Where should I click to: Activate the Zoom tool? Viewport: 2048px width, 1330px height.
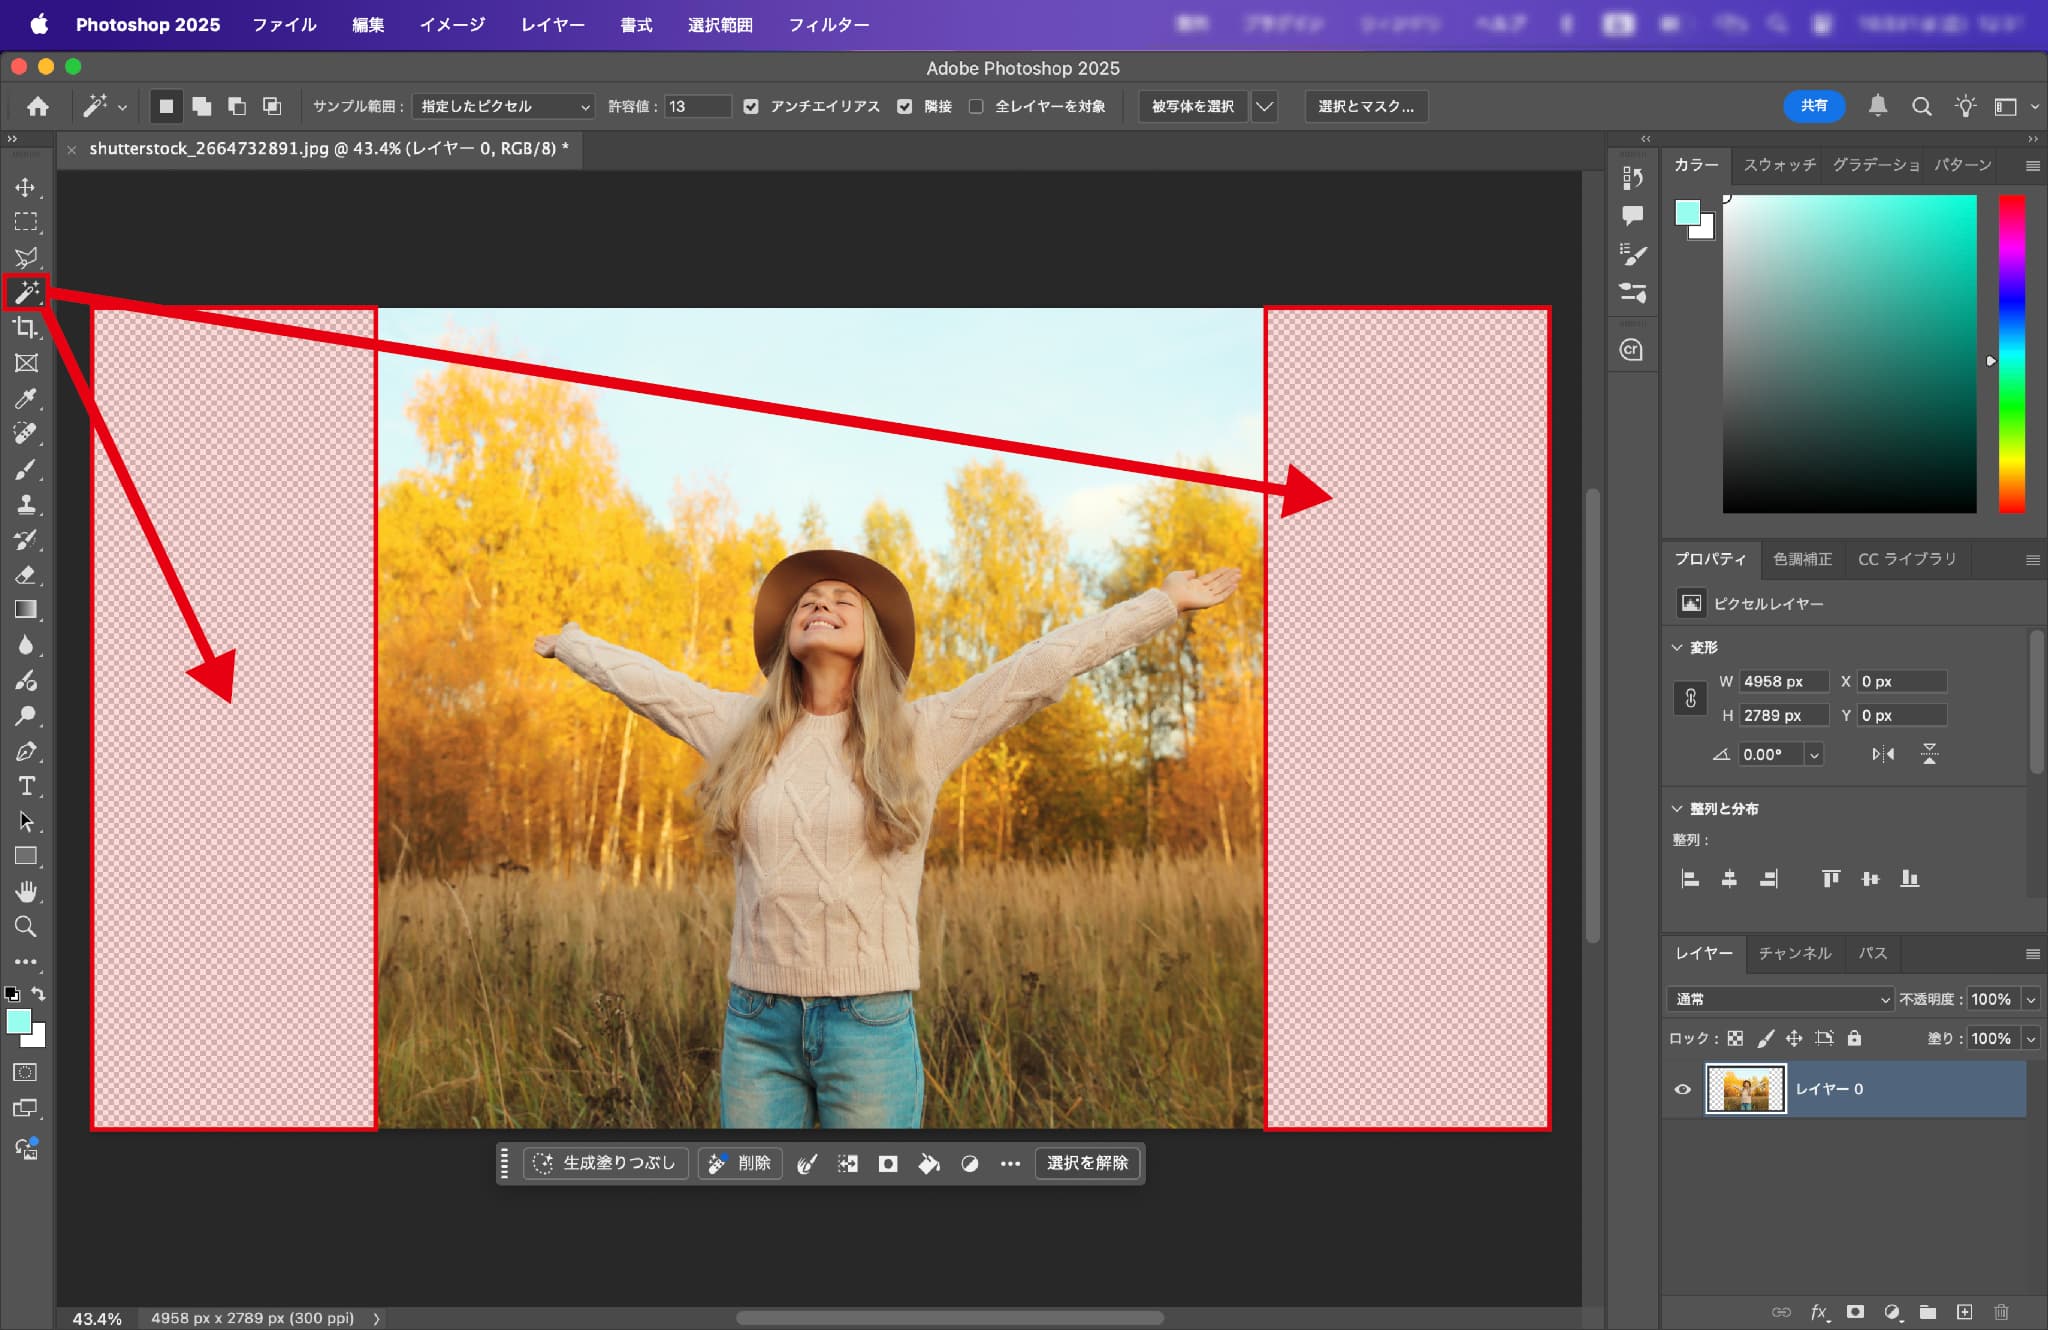click(26, 926)
